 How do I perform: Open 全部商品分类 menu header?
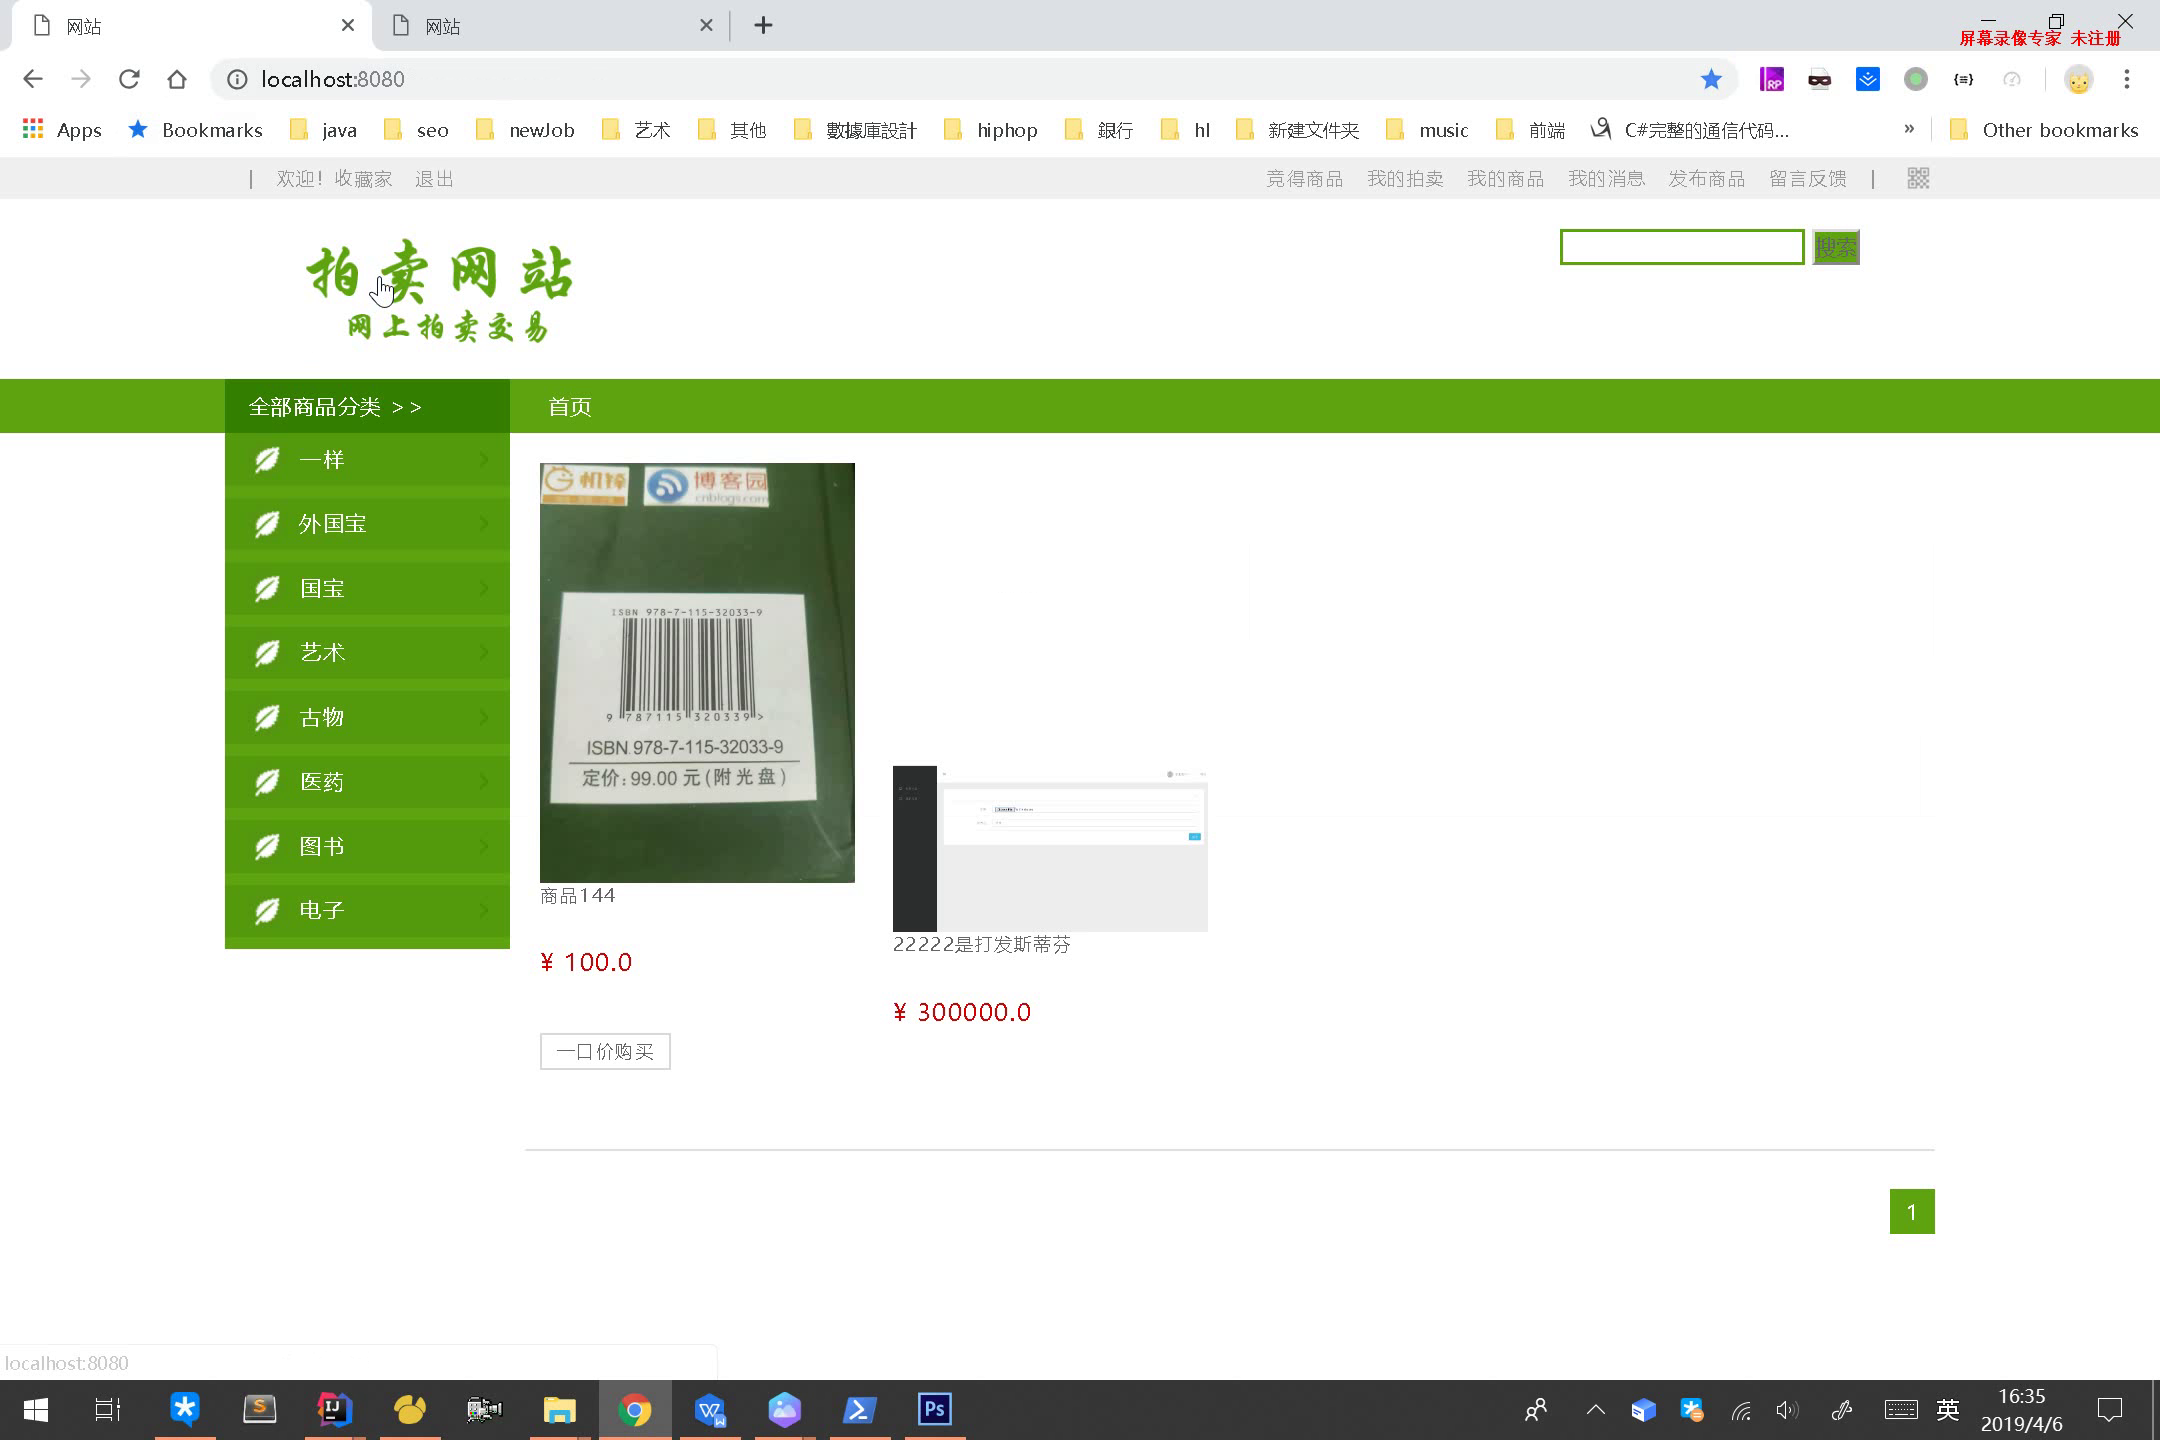coord(367,407)
